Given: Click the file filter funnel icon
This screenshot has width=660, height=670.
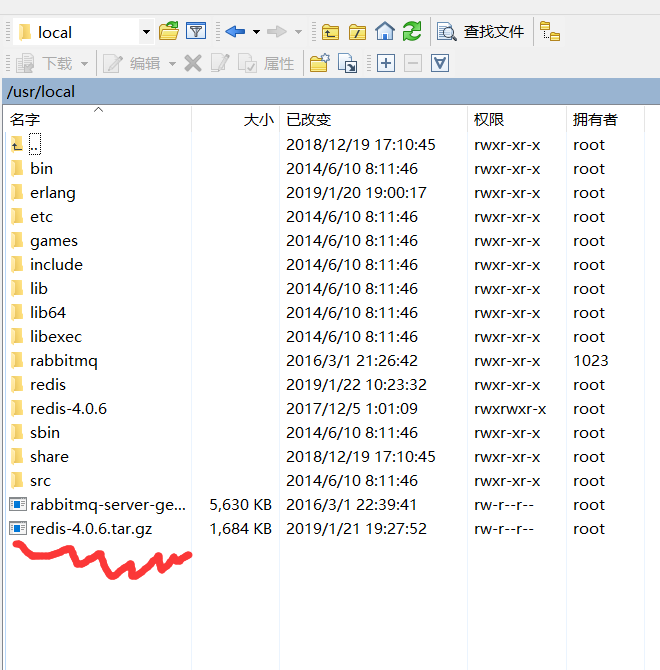Looking at the screenshot, I should (x=196, y=32).
